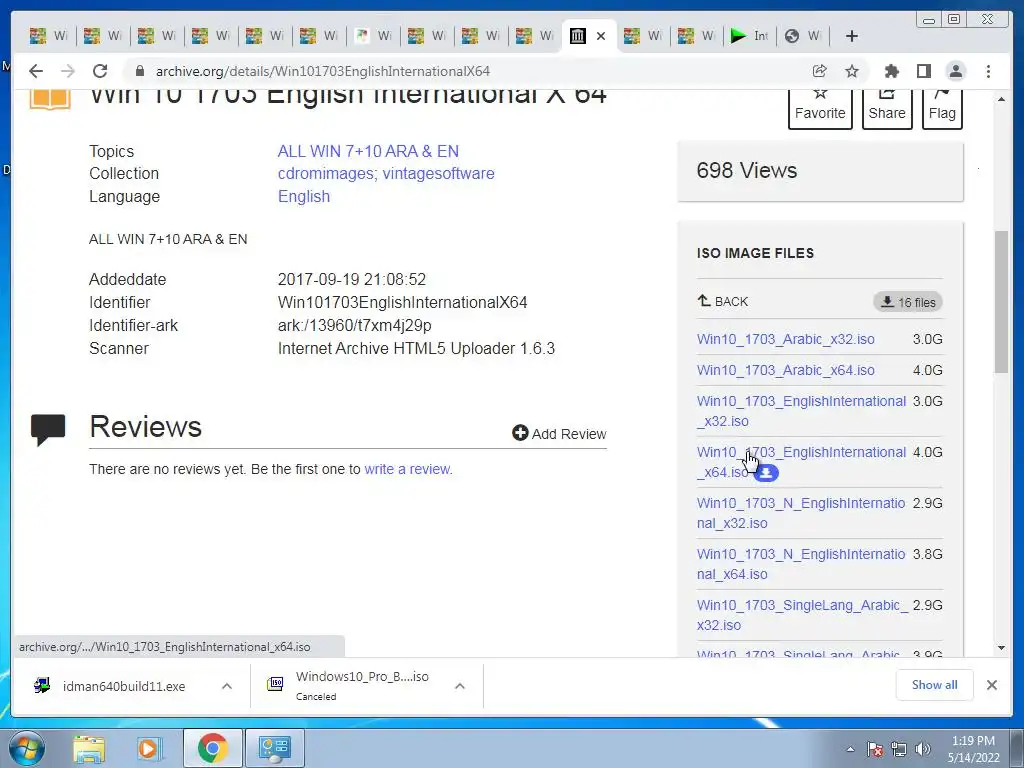Expand options for idman640build11.exe download
Screen dimensions: 1024x768
point(227,686)
